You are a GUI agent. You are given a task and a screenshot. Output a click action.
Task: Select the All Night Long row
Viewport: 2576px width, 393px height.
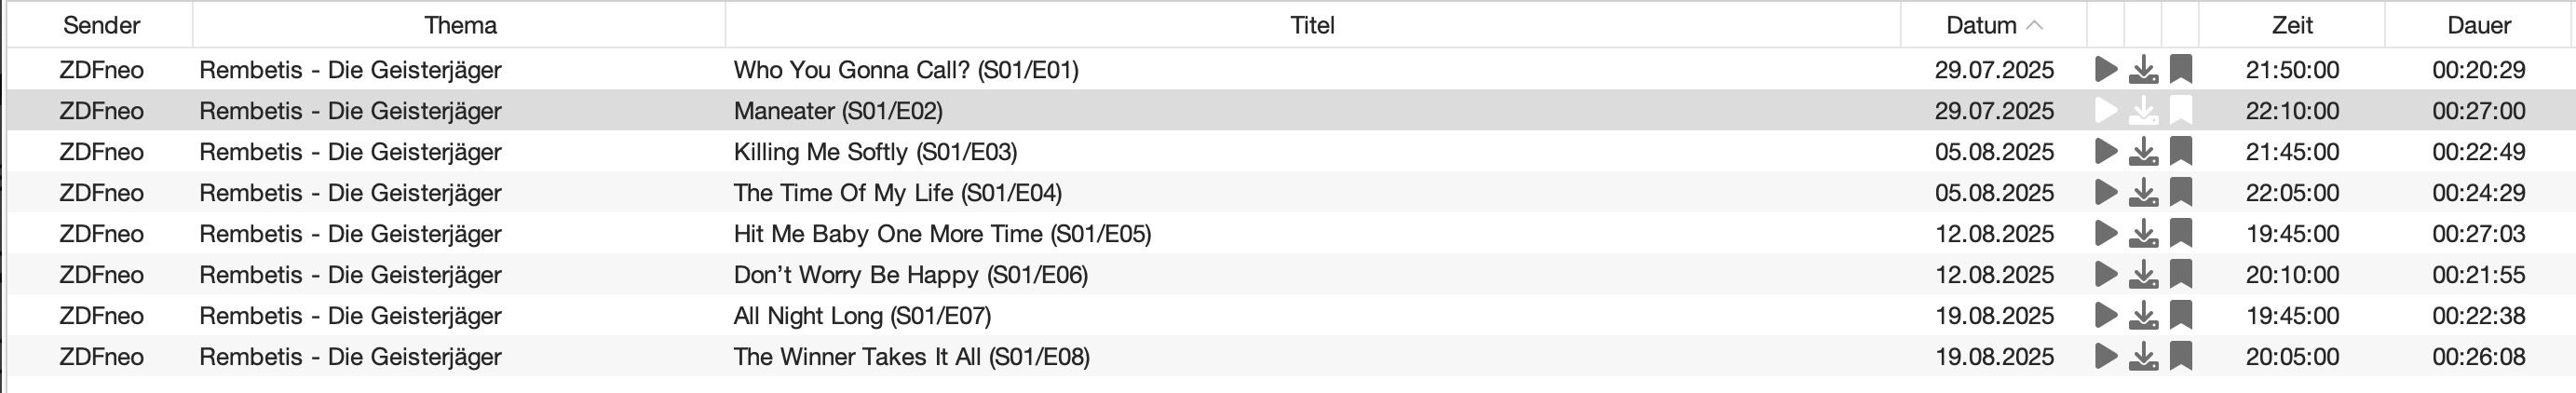(1288, 316)
